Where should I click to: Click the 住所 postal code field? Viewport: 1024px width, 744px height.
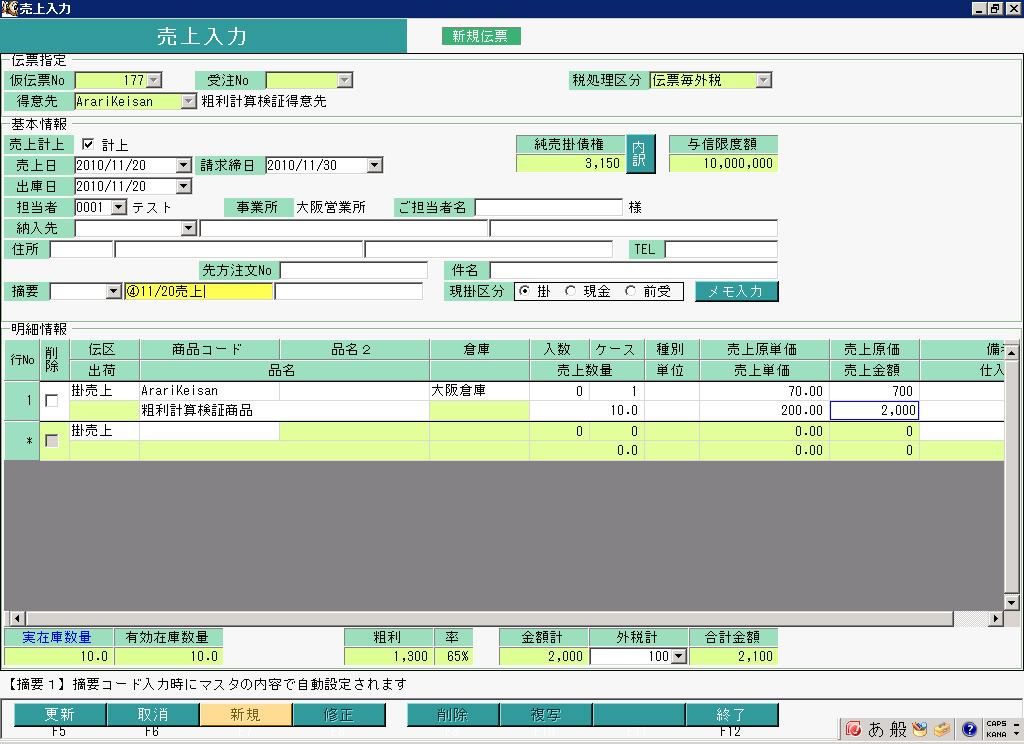pos(82,249)
